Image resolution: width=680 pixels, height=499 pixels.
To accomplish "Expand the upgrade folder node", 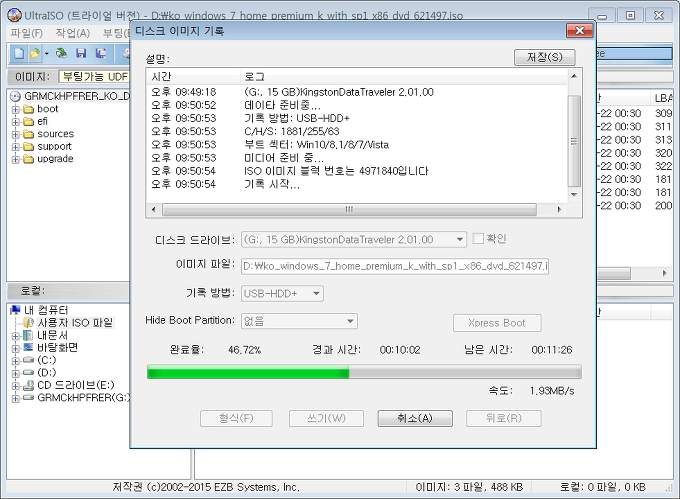I will pyautogui.click(x=16, y=160).
